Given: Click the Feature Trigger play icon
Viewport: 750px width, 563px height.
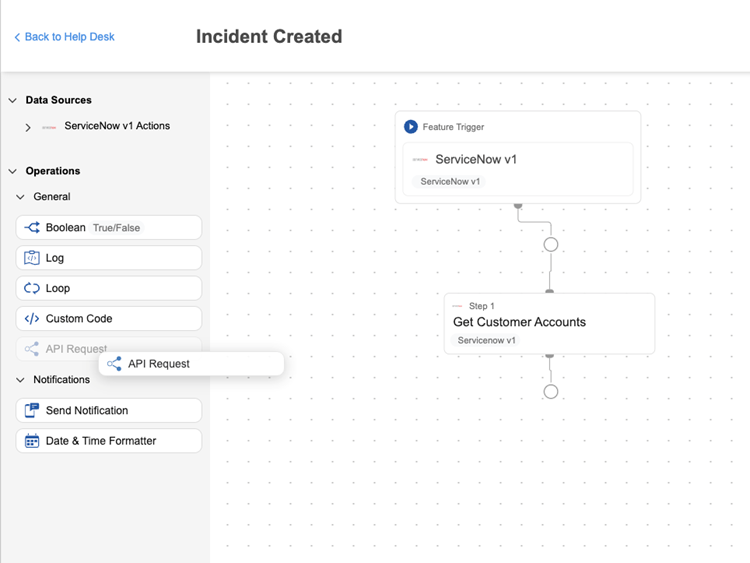Looking at the screenshot, I should (411, 127).
